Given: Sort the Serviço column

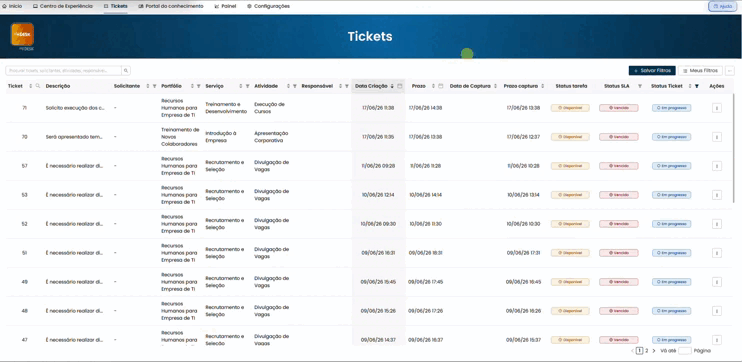Looking at the screenshot, I should point(241,86).
